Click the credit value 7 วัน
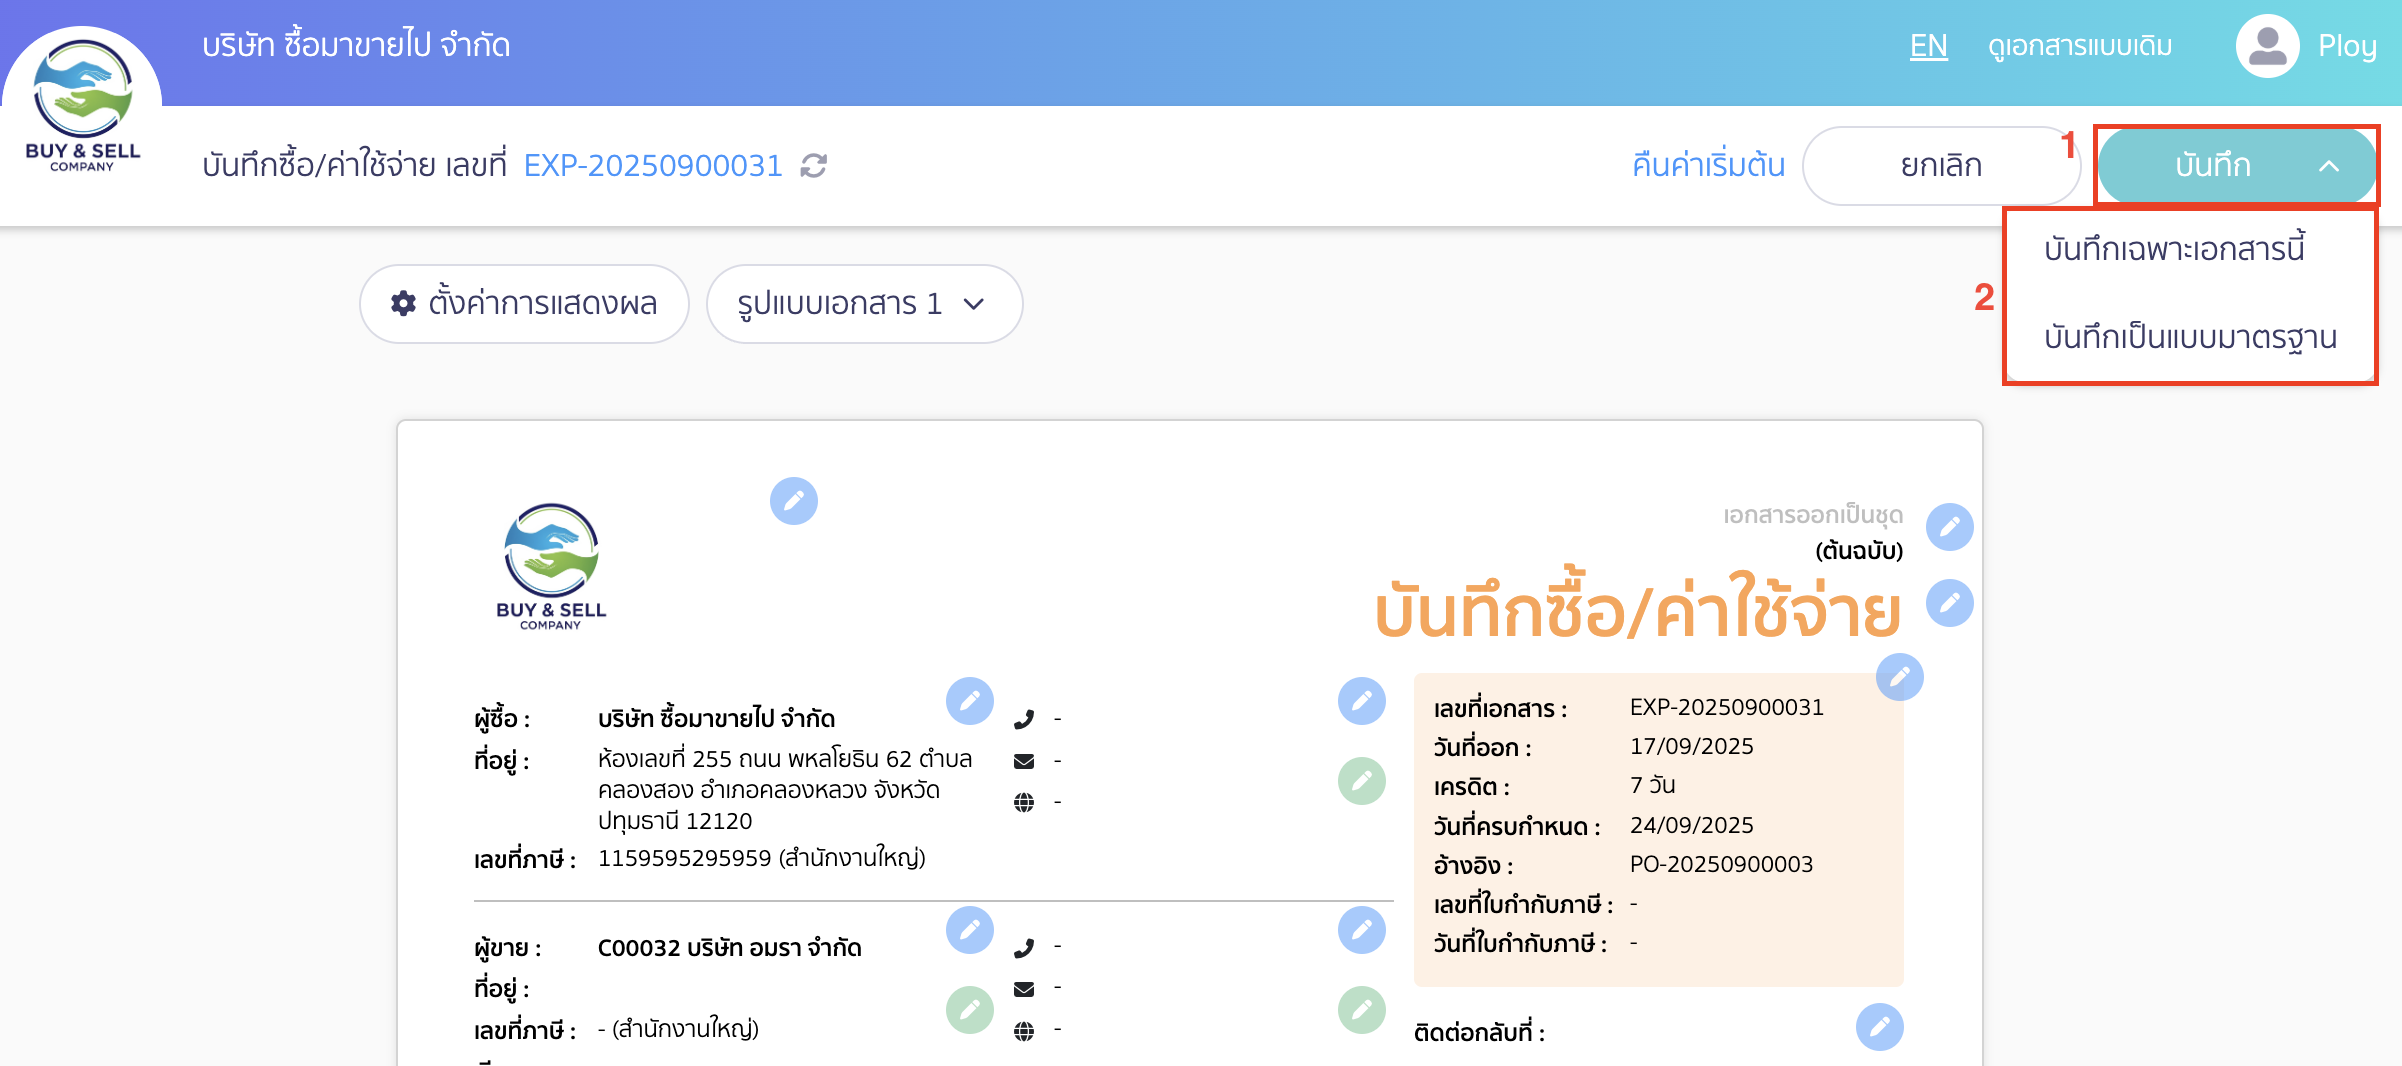 coord(1653,785)
